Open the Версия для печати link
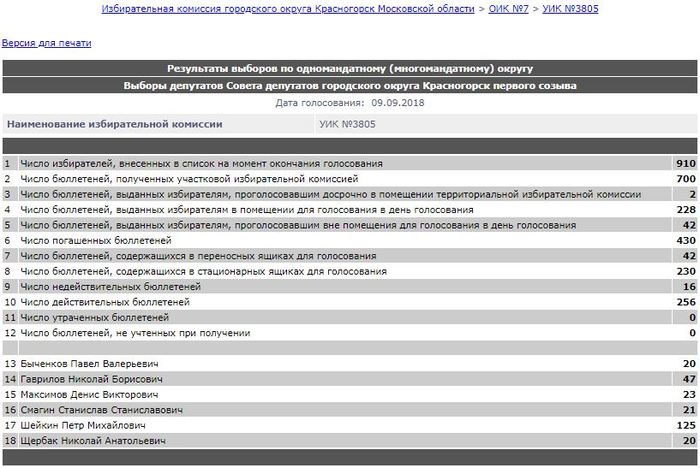700x468 pixels. pyautogui.click(x=46, y=44)
